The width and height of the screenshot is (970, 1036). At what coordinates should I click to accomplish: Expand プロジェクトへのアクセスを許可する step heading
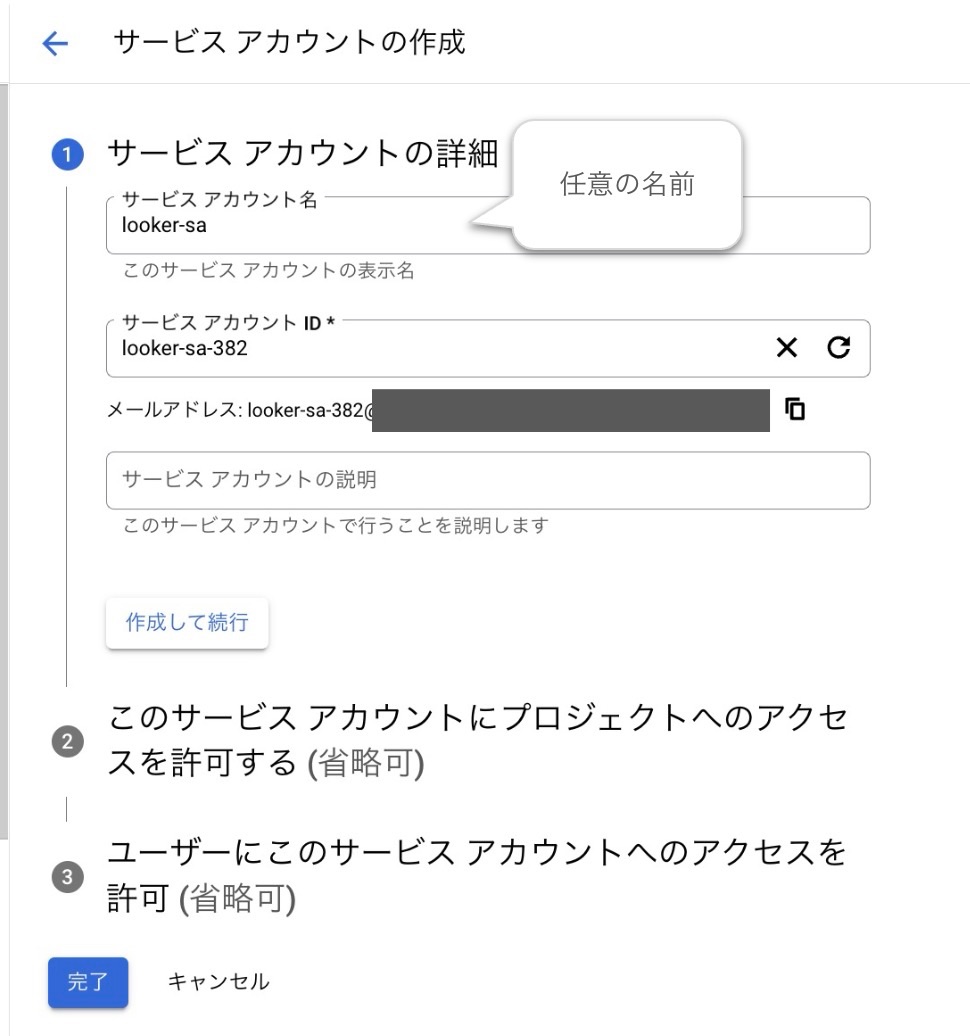pyautogui.click(x=477, y=740)
